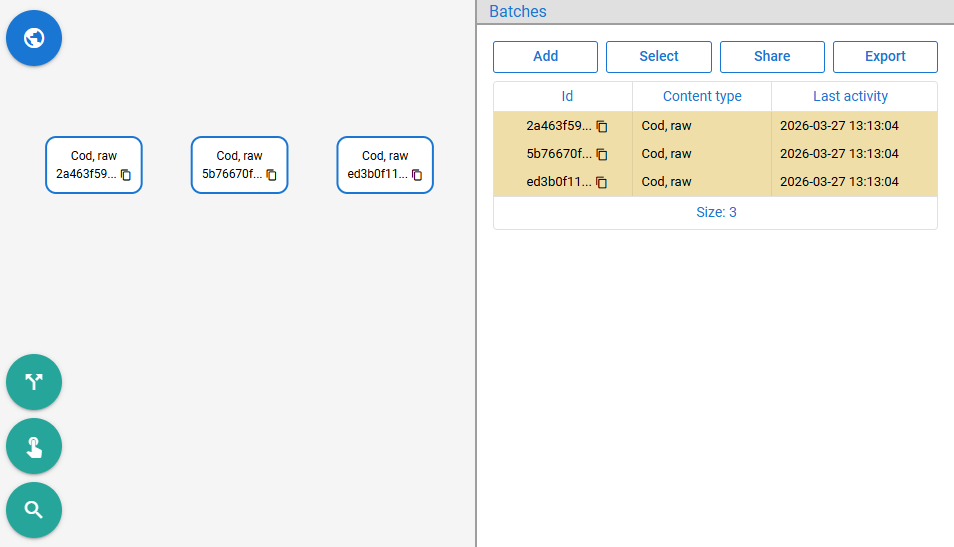Click the blue globe button
This screenshot has height=547, width=954.
34,38
